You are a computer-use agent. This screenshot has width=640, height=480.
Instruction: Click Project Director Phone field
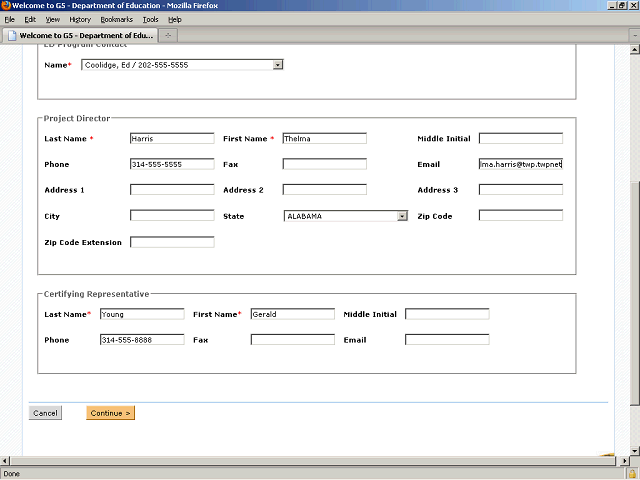click(x=172, y=164)
